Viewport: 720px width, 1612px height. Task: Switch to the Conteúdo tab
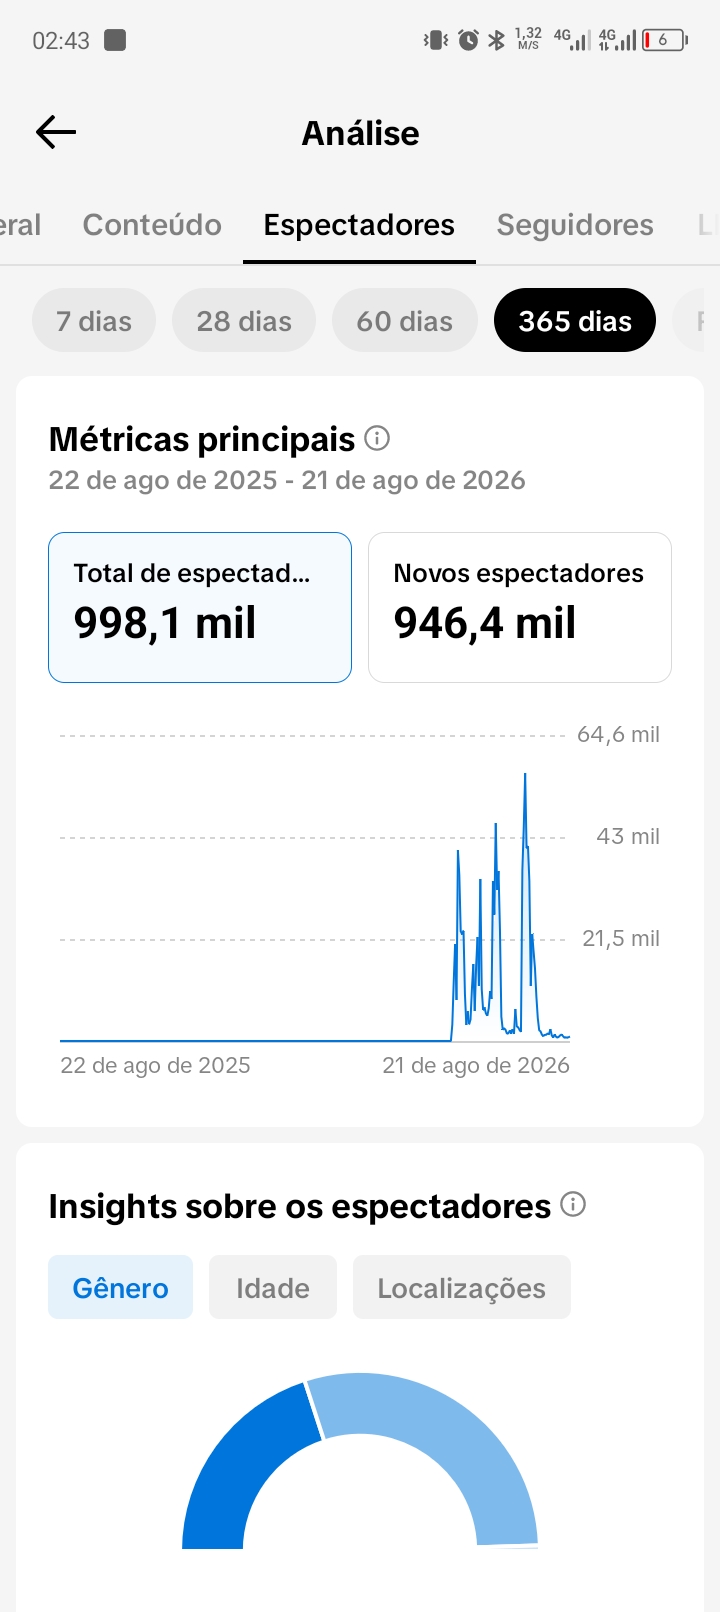[152, 225]
